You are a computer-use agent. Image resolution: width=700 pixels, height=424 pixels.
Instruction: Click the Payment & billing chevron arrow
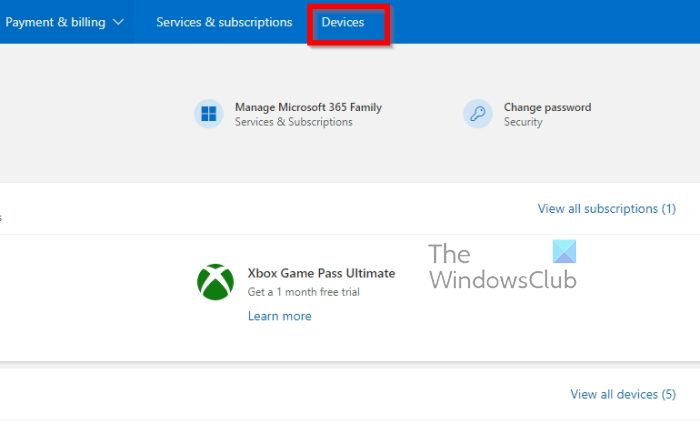coord(118,22)
